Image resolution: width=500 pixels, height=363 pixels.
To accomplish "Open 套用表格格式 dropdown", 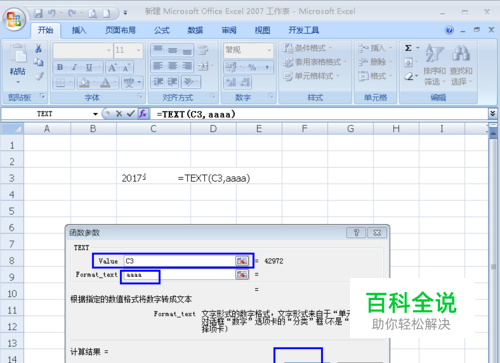I will (x=315, y=62).
